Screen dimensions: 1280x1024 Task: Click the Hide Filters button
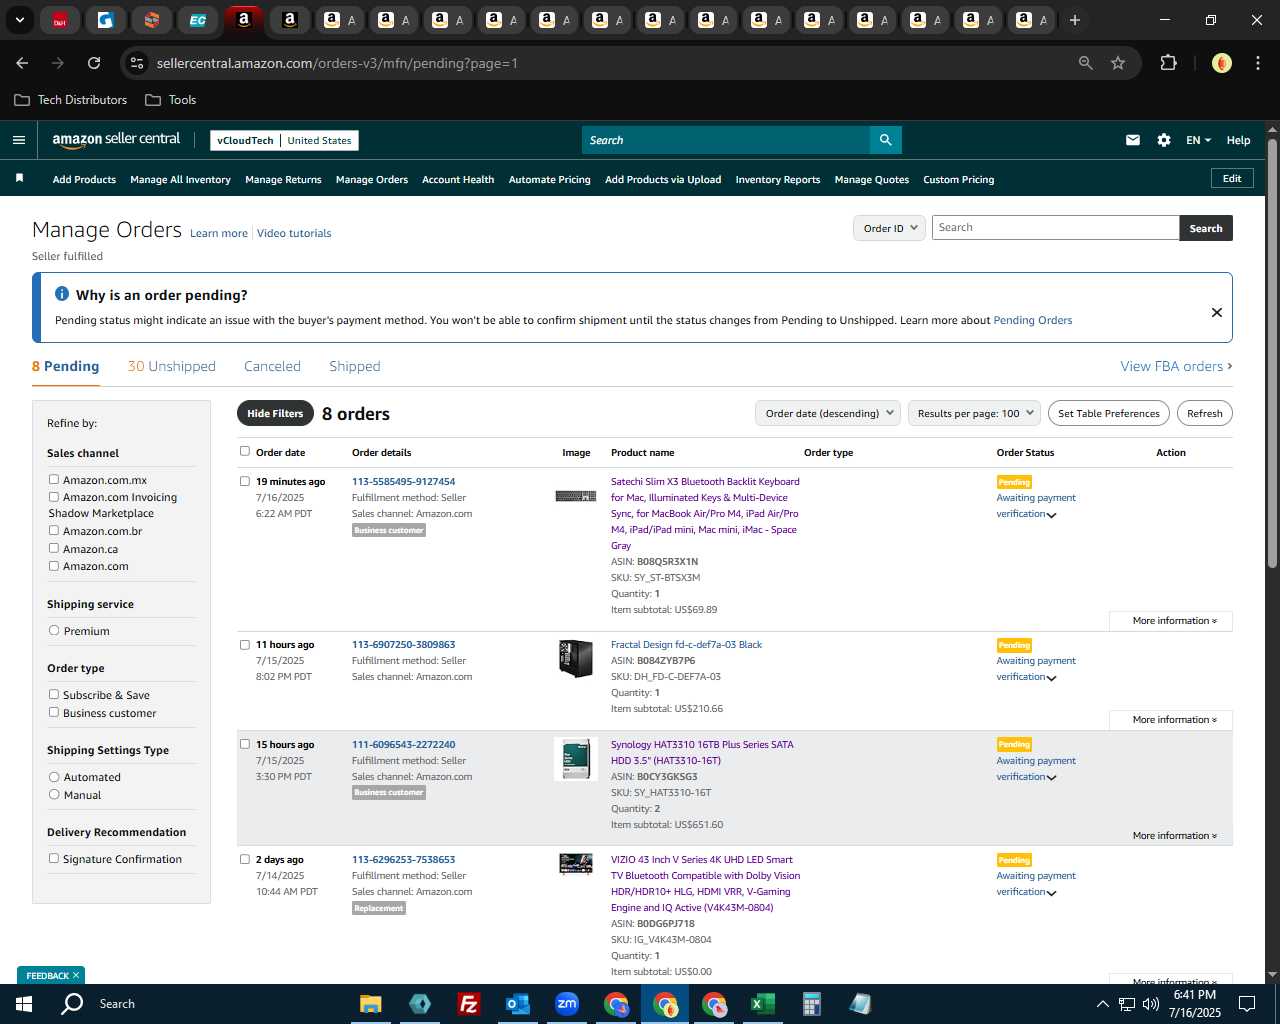pyautogui.click(x=275, y=413)
